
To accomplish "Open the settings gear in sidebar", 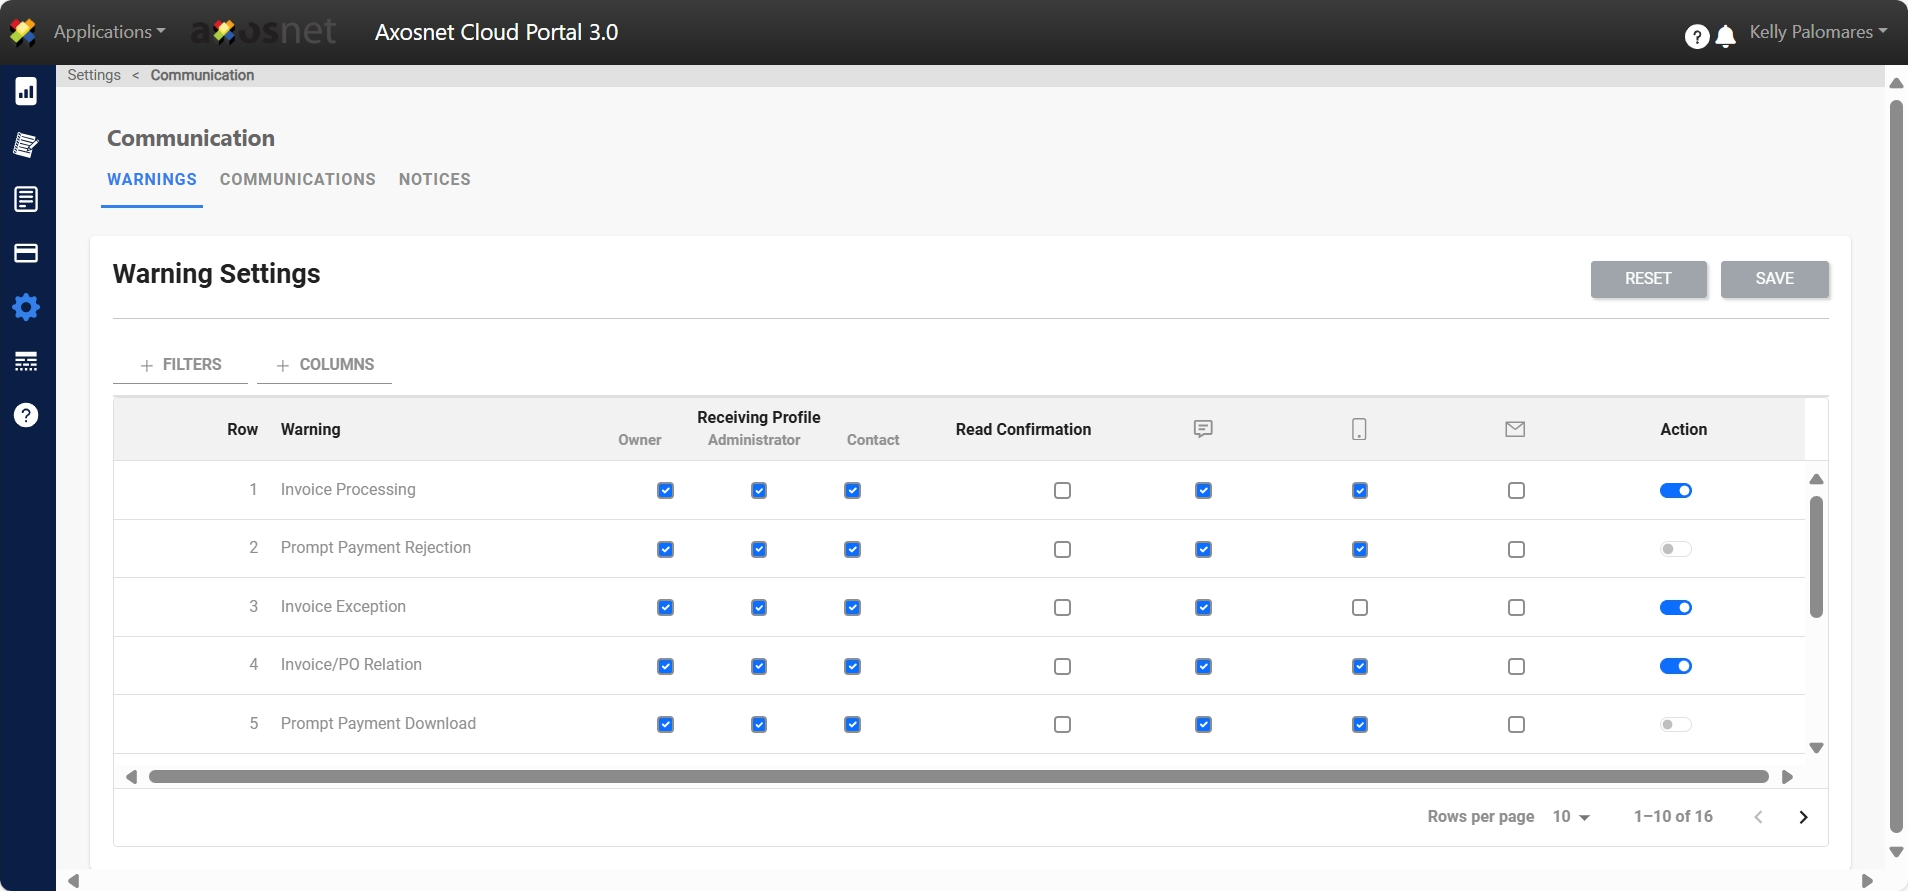I will click(x=26, y=307).
